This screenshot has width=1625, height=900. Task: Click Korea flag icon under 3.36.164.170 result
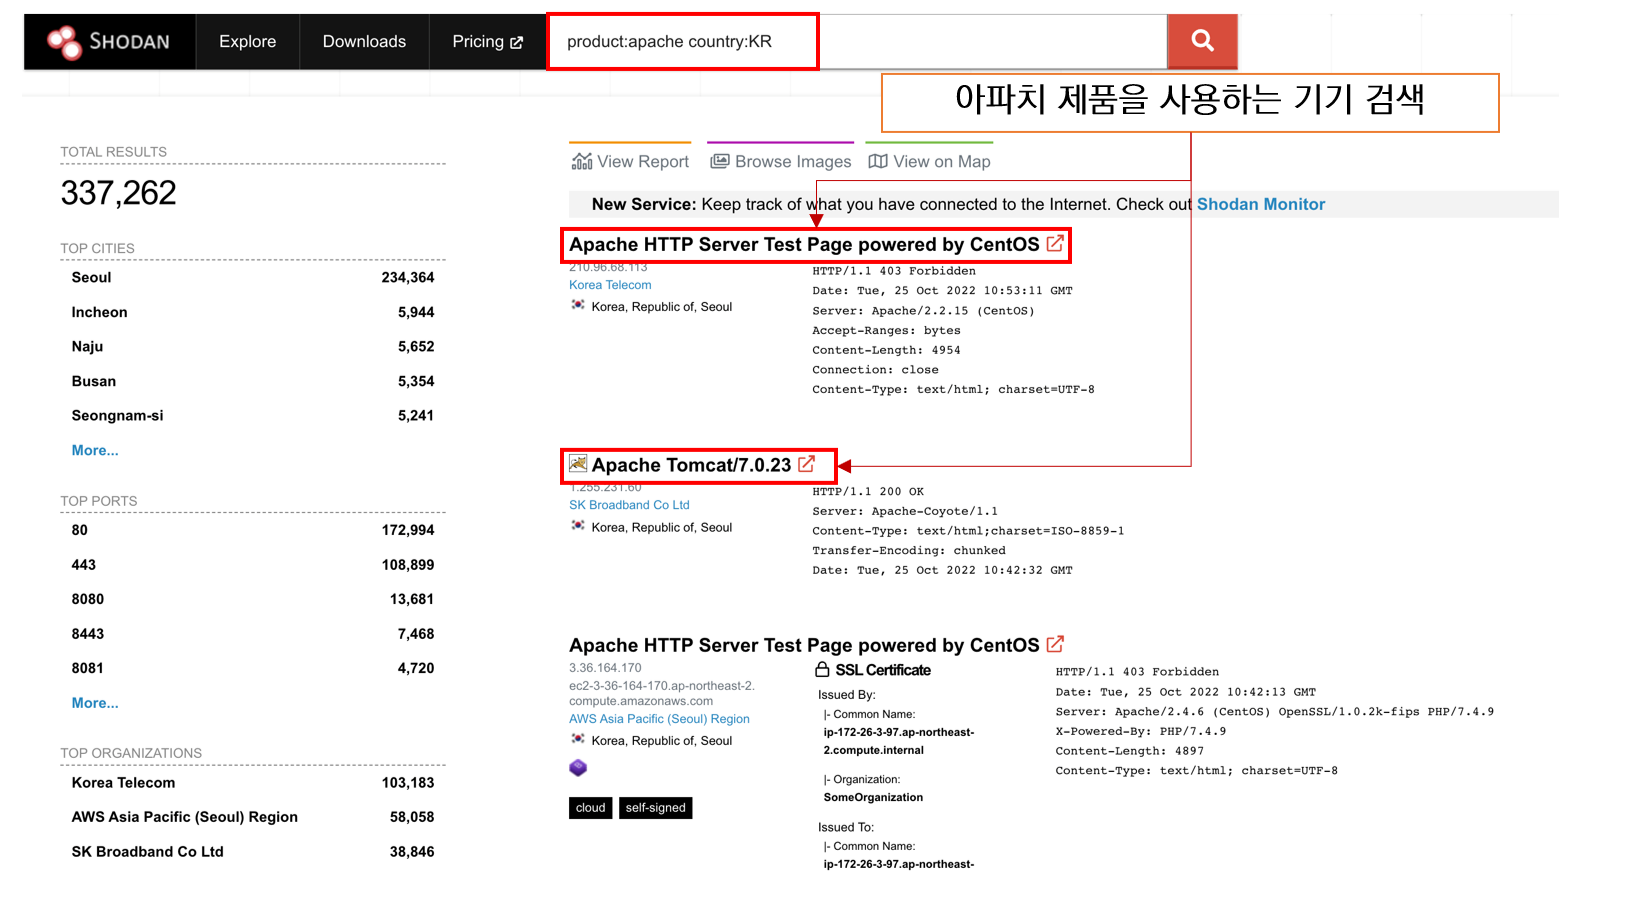pyautogui.click(x=578, y=738)
